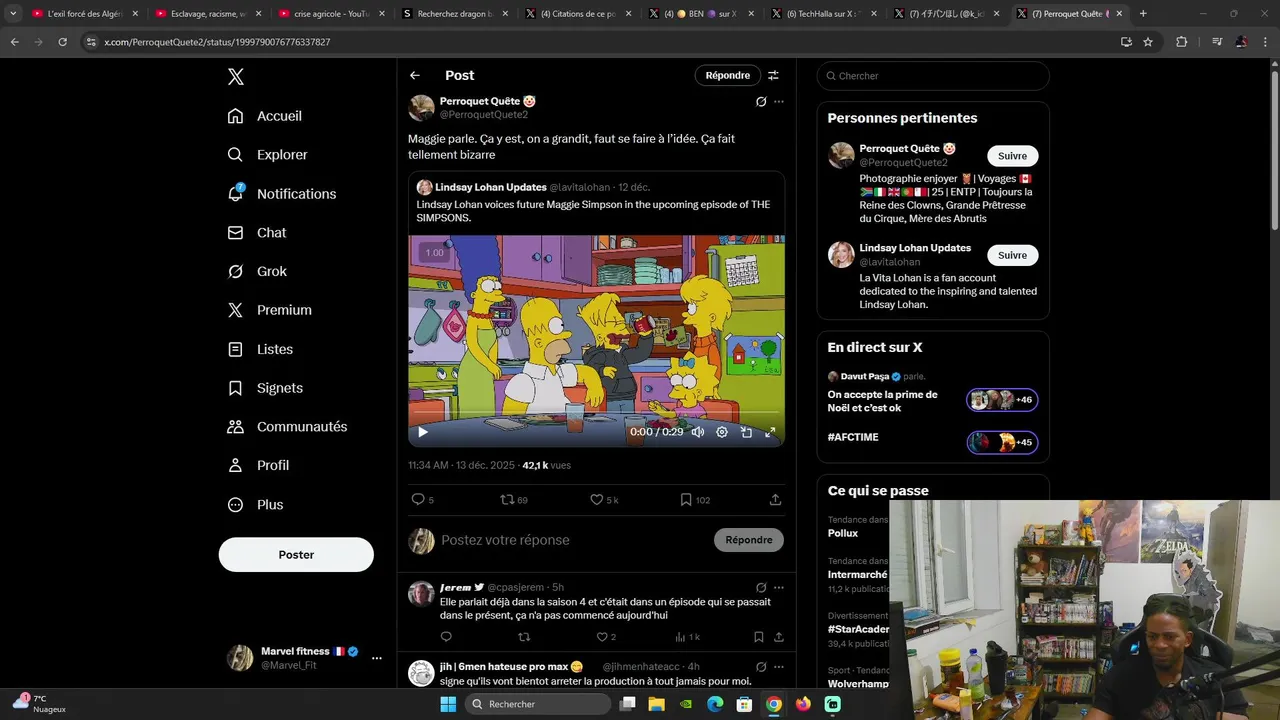Click the video progress bar

click(x=596, y=412)
